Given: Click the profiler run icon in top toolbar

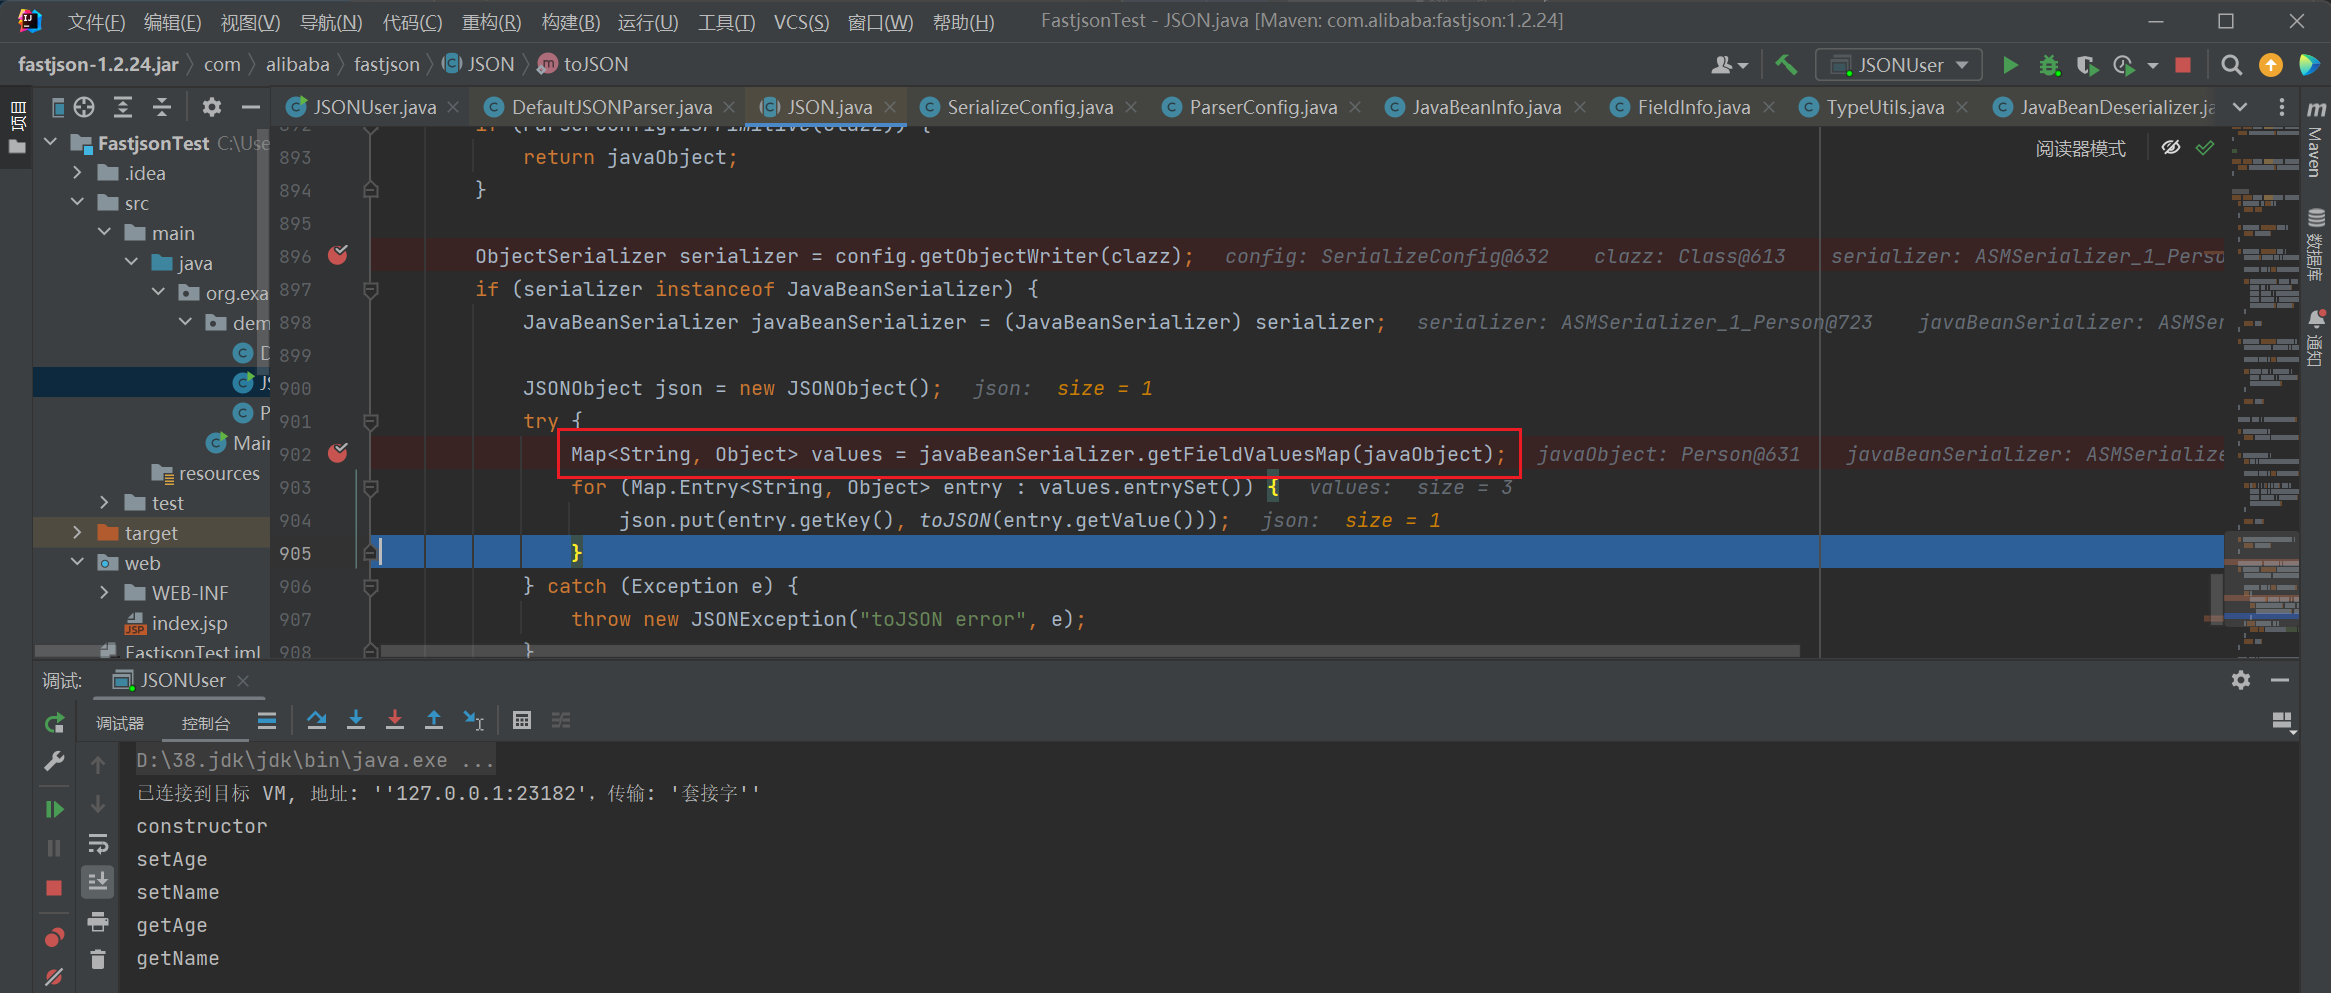Looking at the screenshot, I should pos(2124,65).
